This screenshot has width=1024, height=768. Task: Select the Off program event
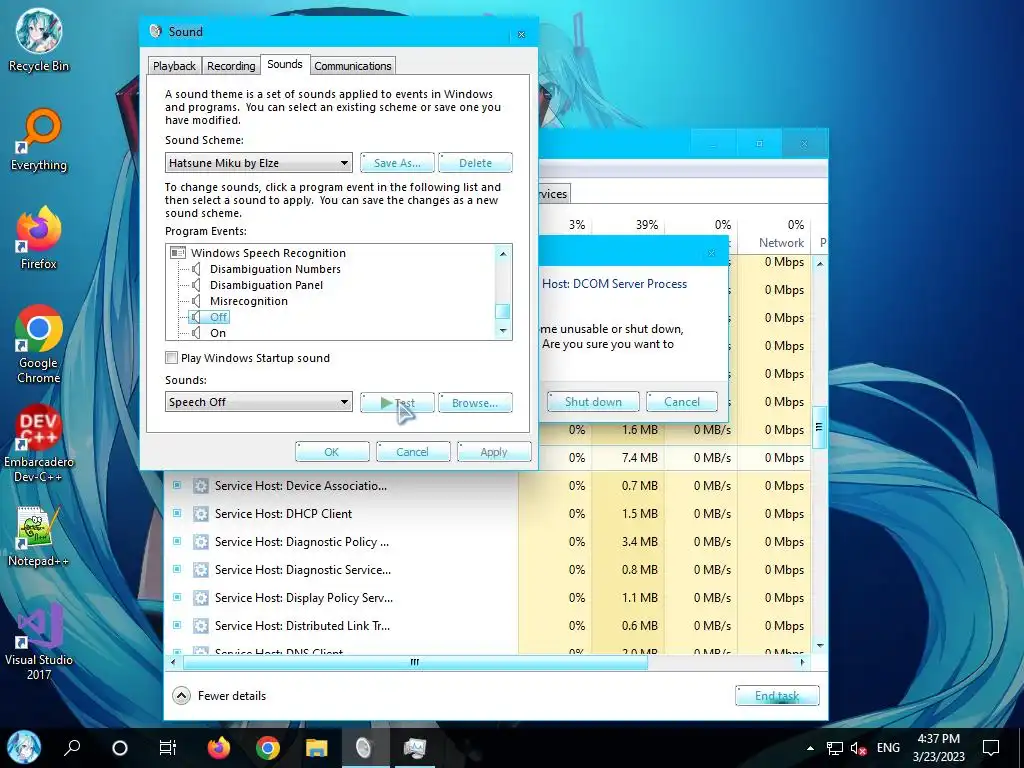pos(219,317)
